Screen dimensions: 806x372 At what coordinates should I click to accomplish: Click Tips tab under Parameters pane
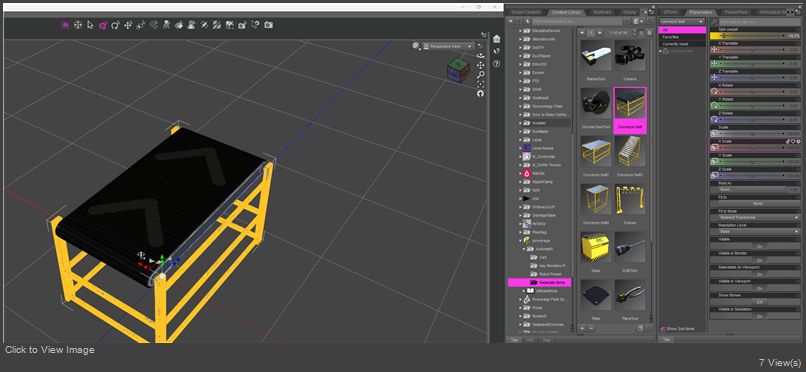(666, 340)
